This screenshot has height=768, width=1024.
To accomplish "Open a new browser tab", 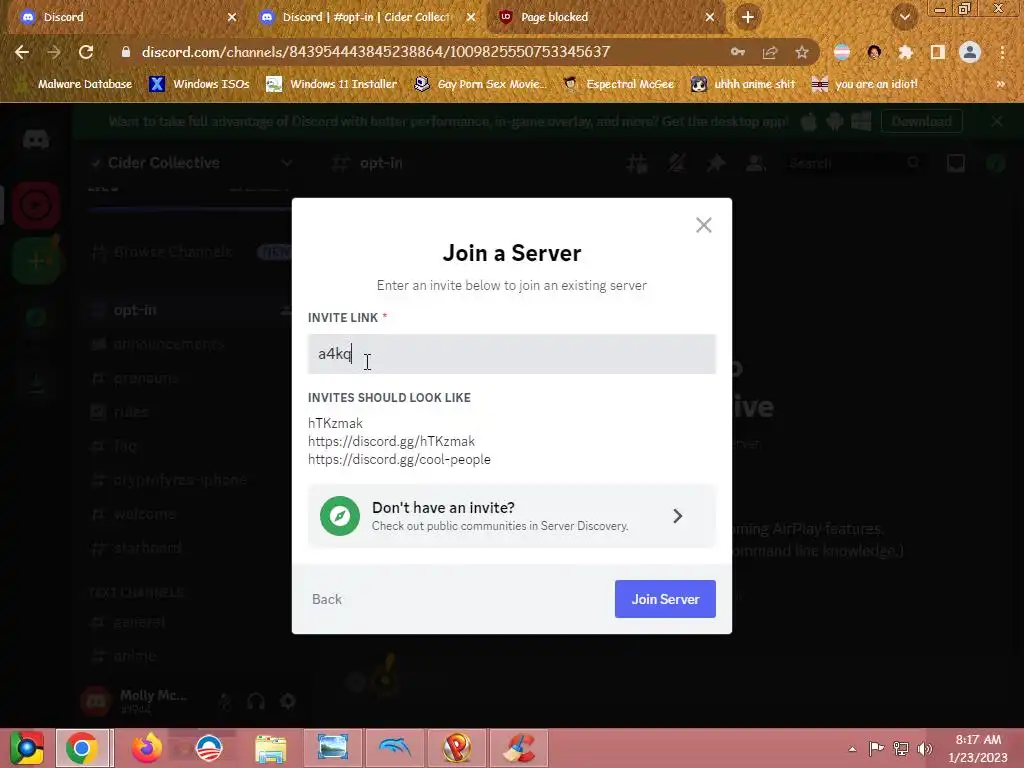I will (x=748, y=17).
